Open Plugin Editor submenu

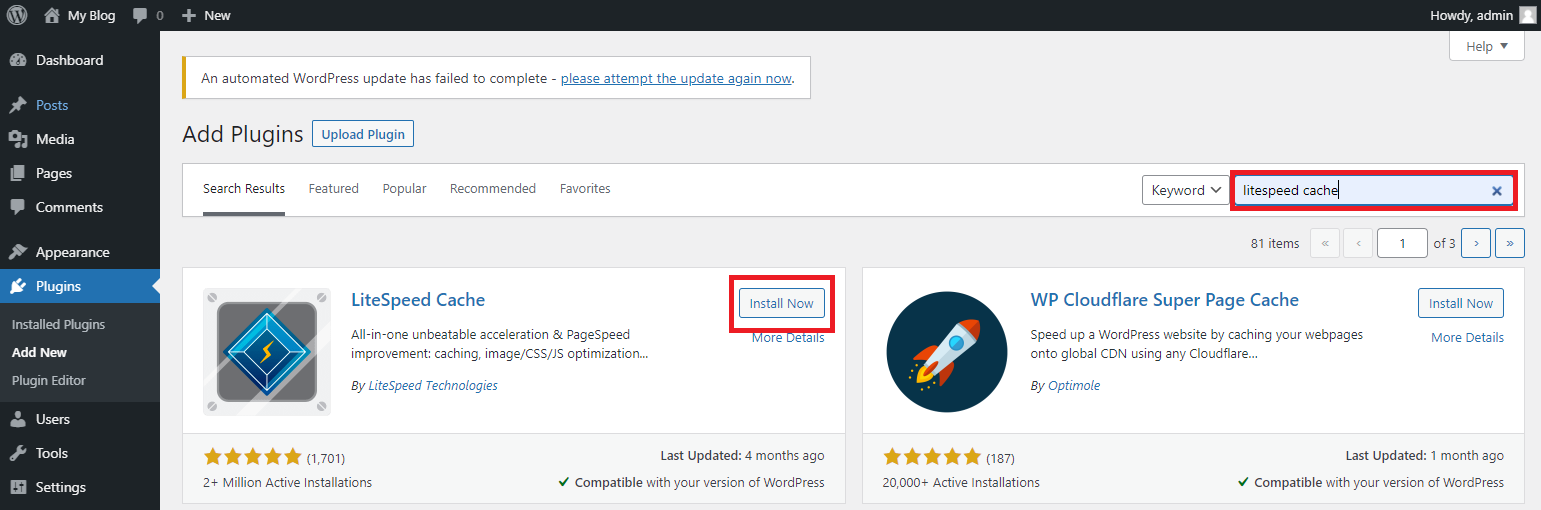[x=49, y=380]
